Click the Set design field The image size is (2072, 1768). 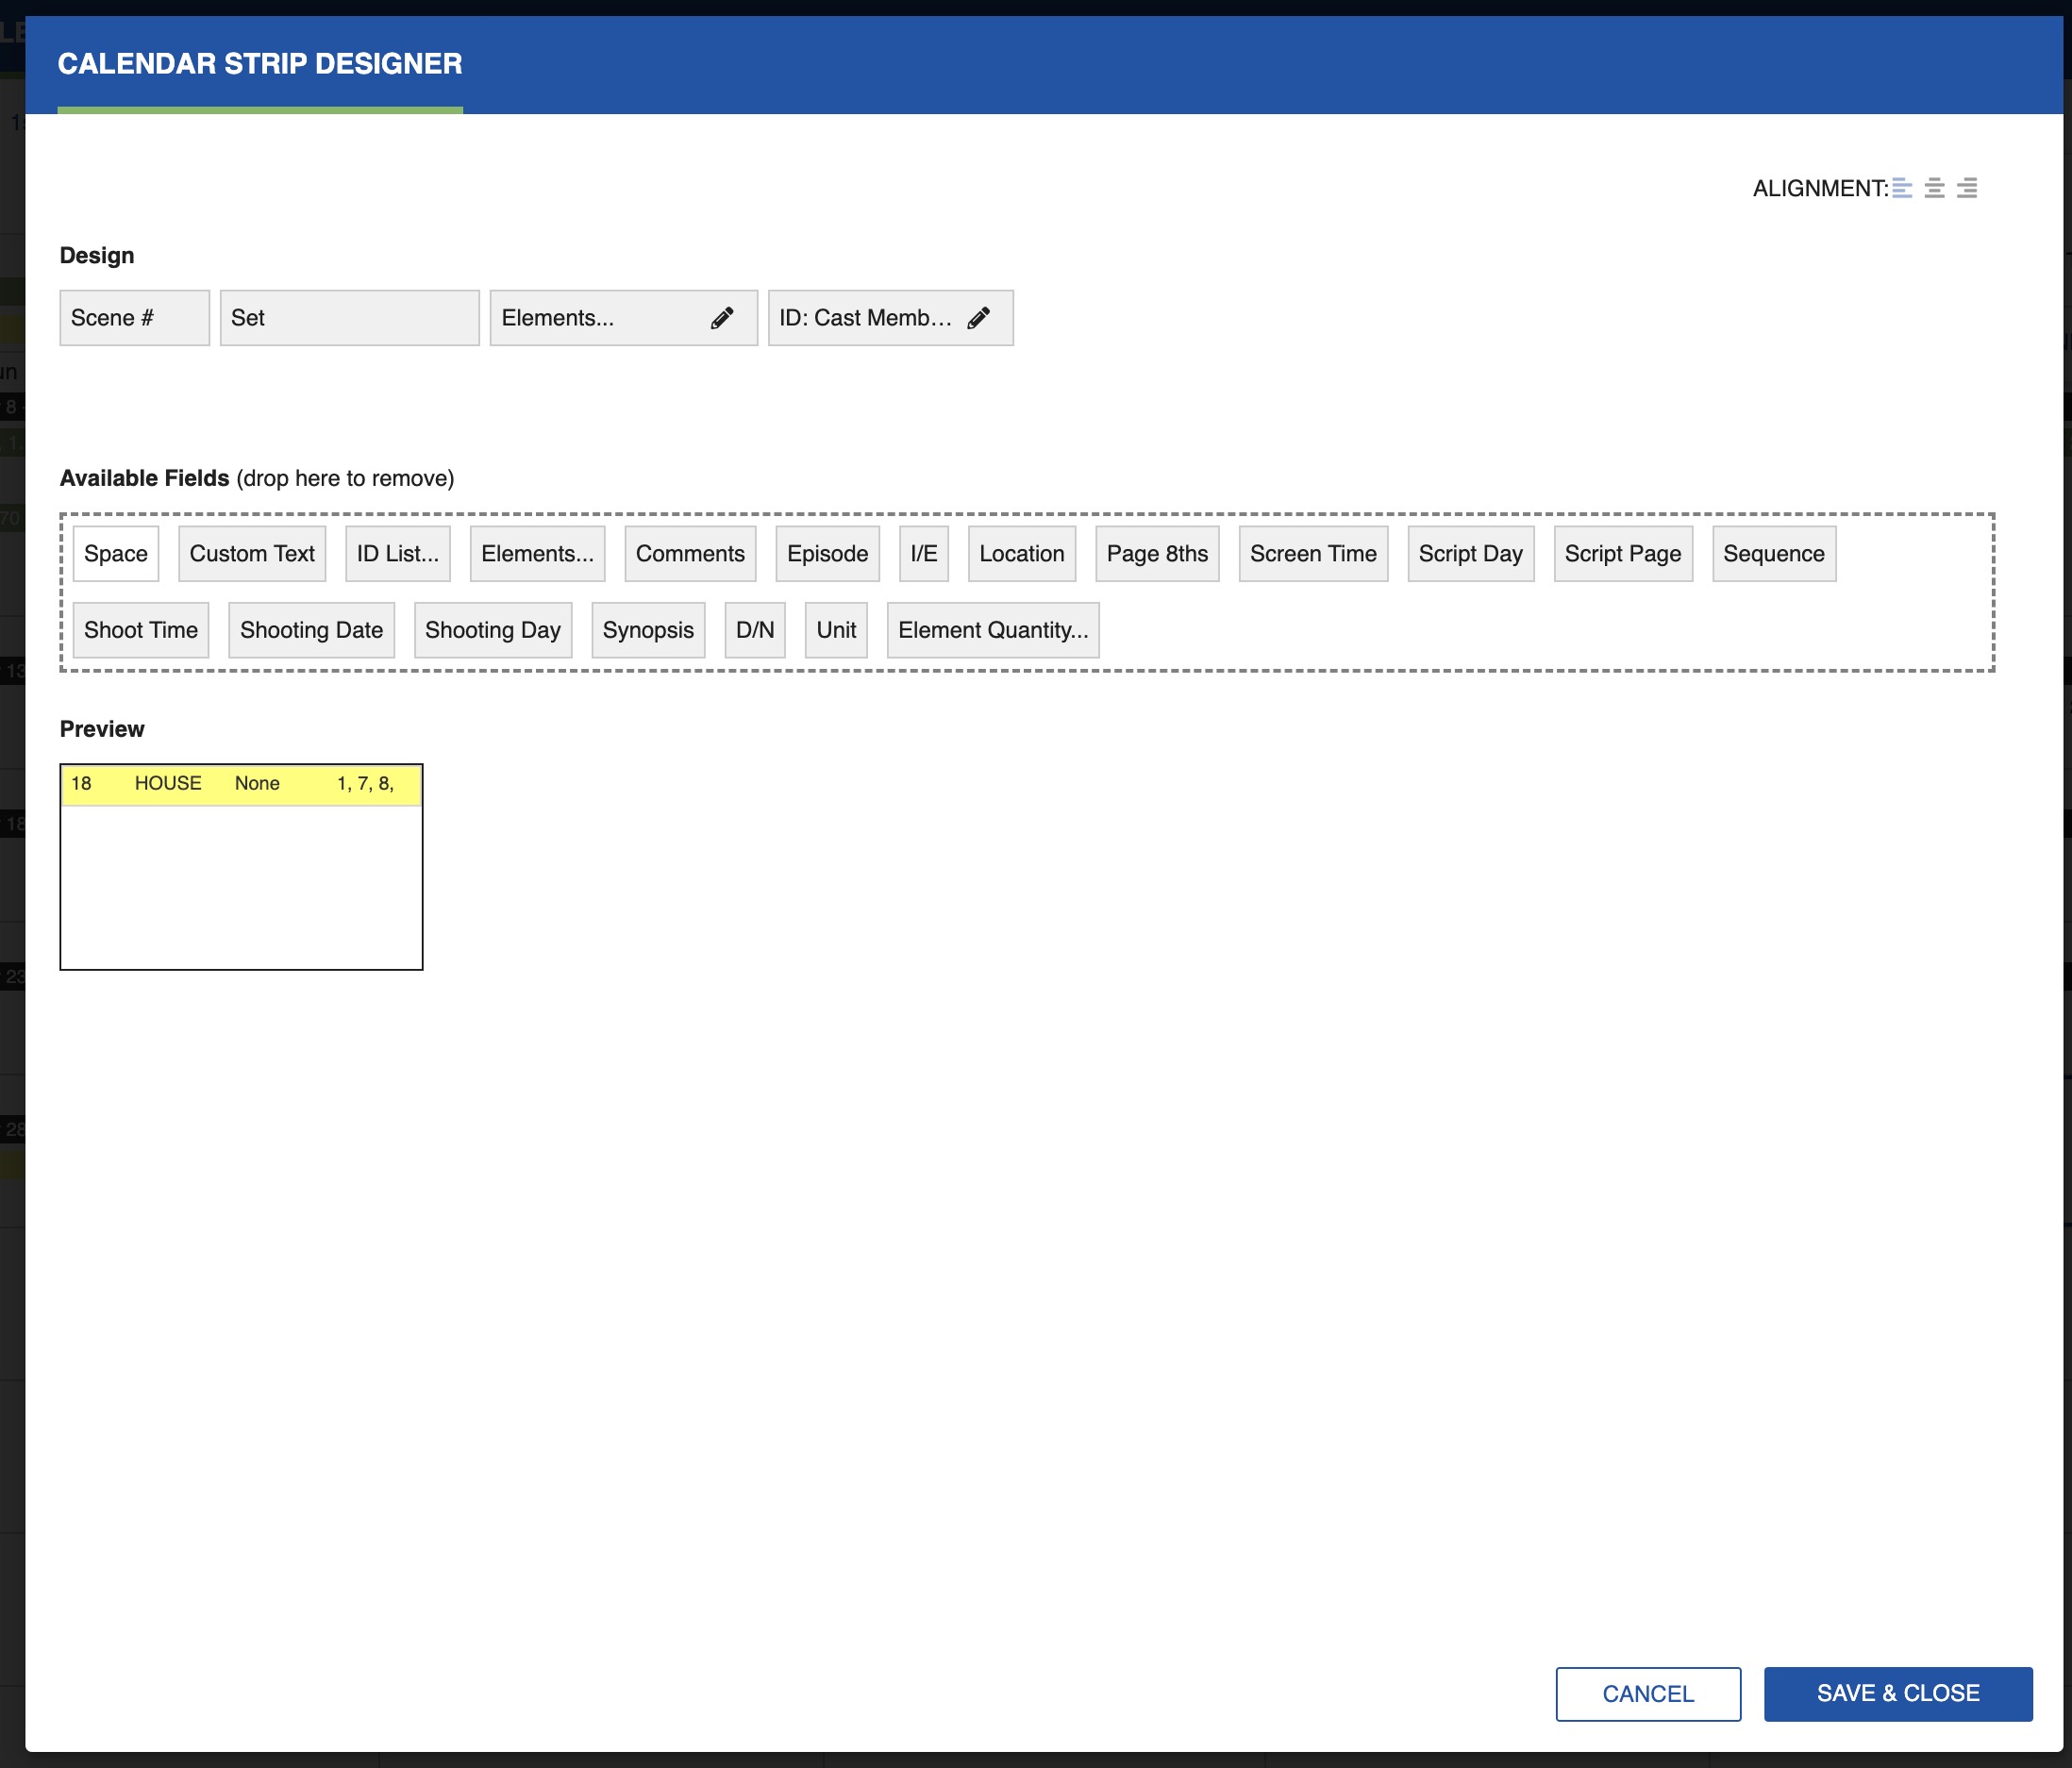point(349,318)
